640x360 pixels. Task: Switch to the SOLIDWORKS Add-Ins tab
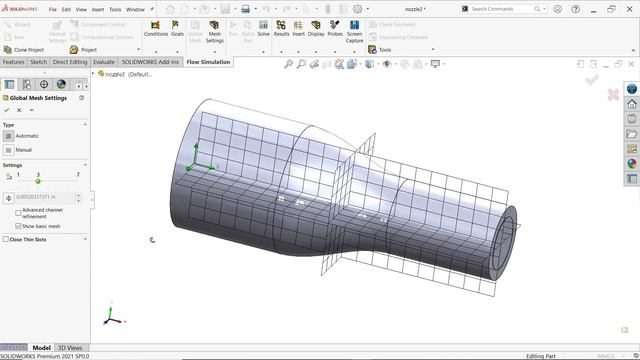[150, 62]
